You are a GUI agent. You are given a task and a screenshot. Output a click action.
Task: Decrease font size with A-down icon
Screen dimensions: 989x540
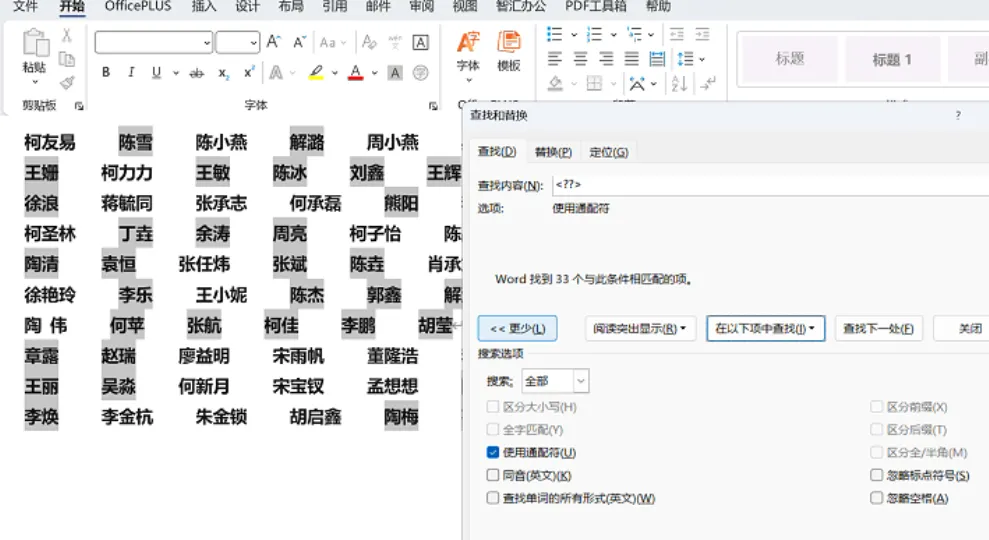[299, 42]
